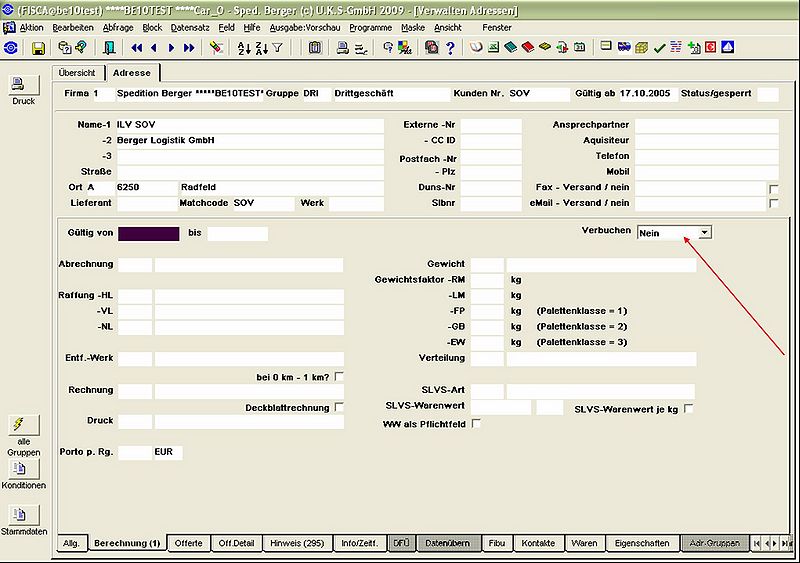Screen dimensions: 800x563
Task: Open the Programme menu
Action: click(370, 28)
